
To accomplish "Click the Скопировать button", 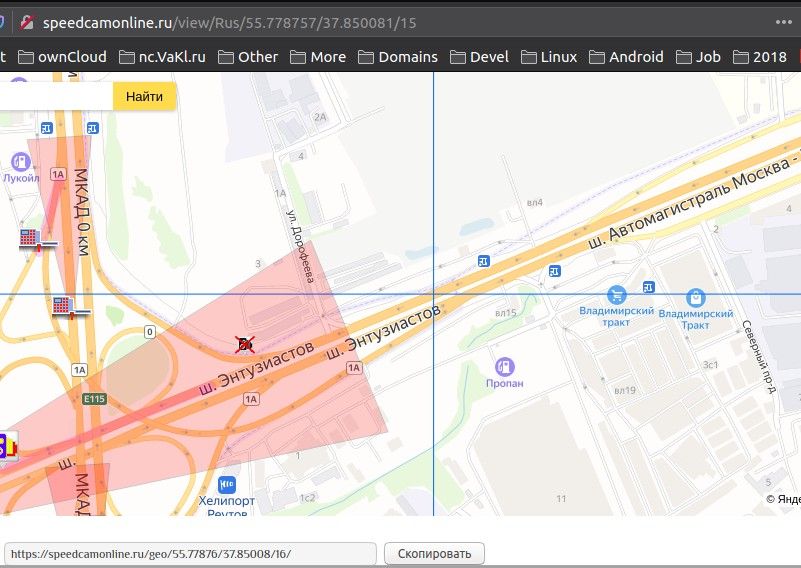I will 434,553.
